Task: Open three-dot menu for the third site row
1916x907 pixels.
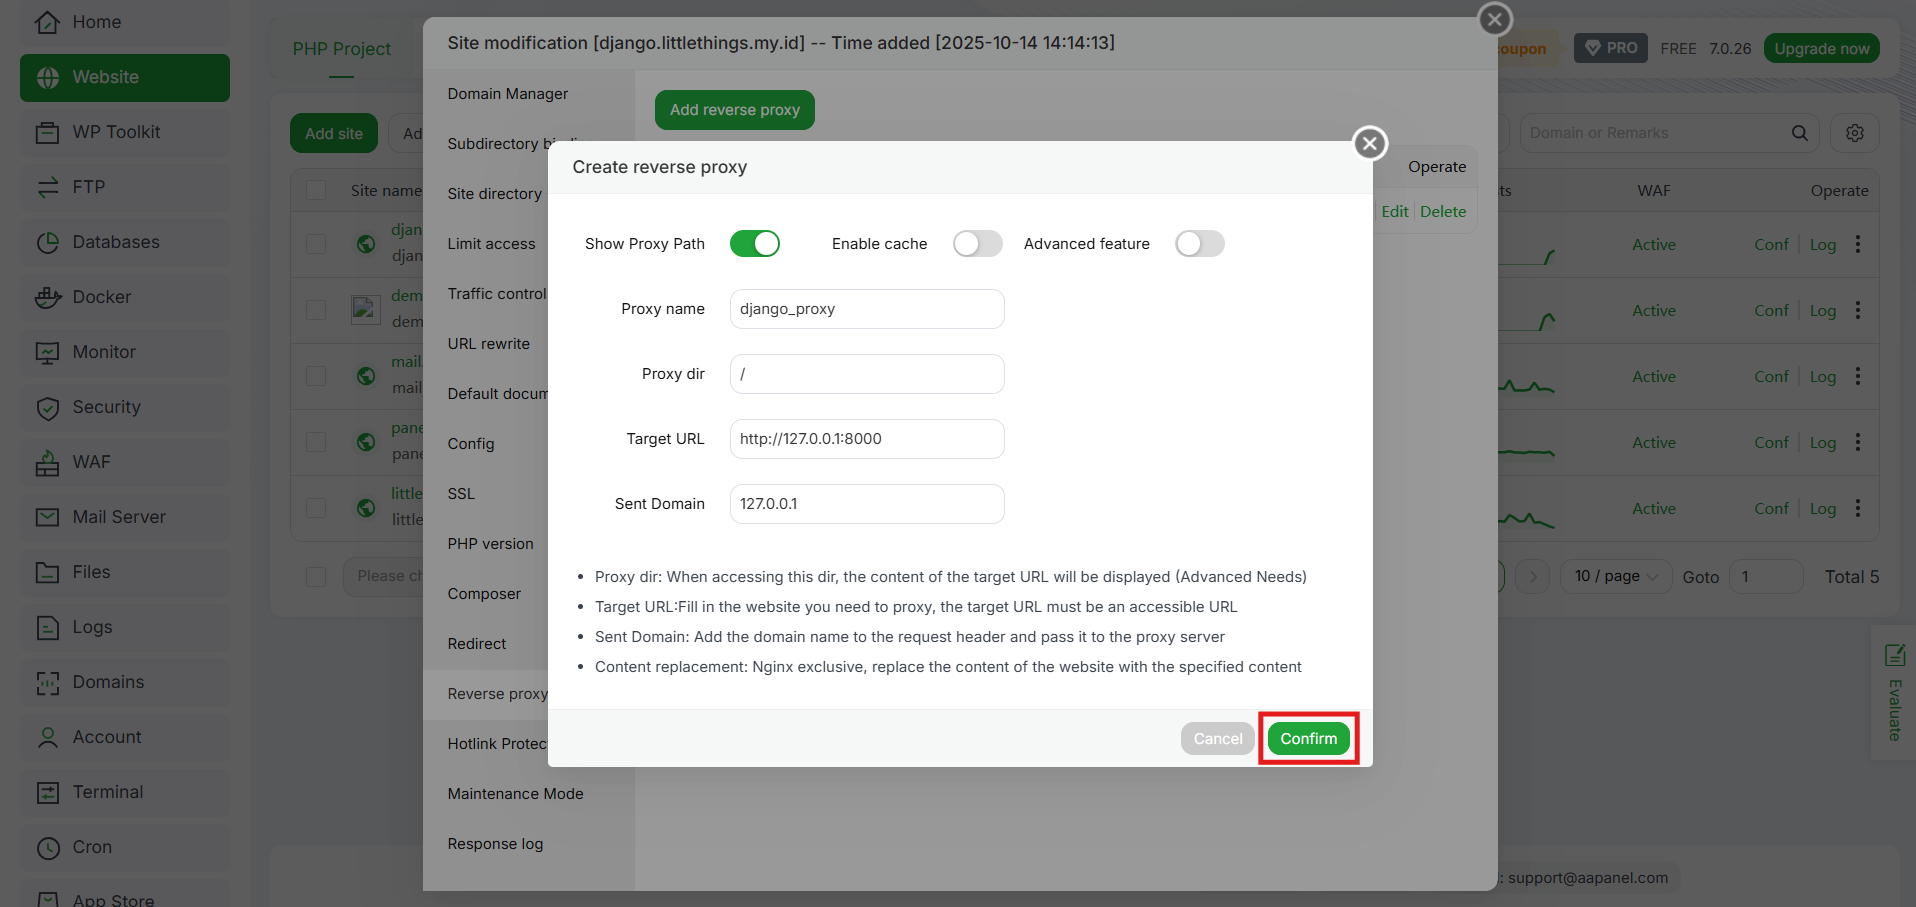Action: pyautogui.click(x=1858, y=376)
